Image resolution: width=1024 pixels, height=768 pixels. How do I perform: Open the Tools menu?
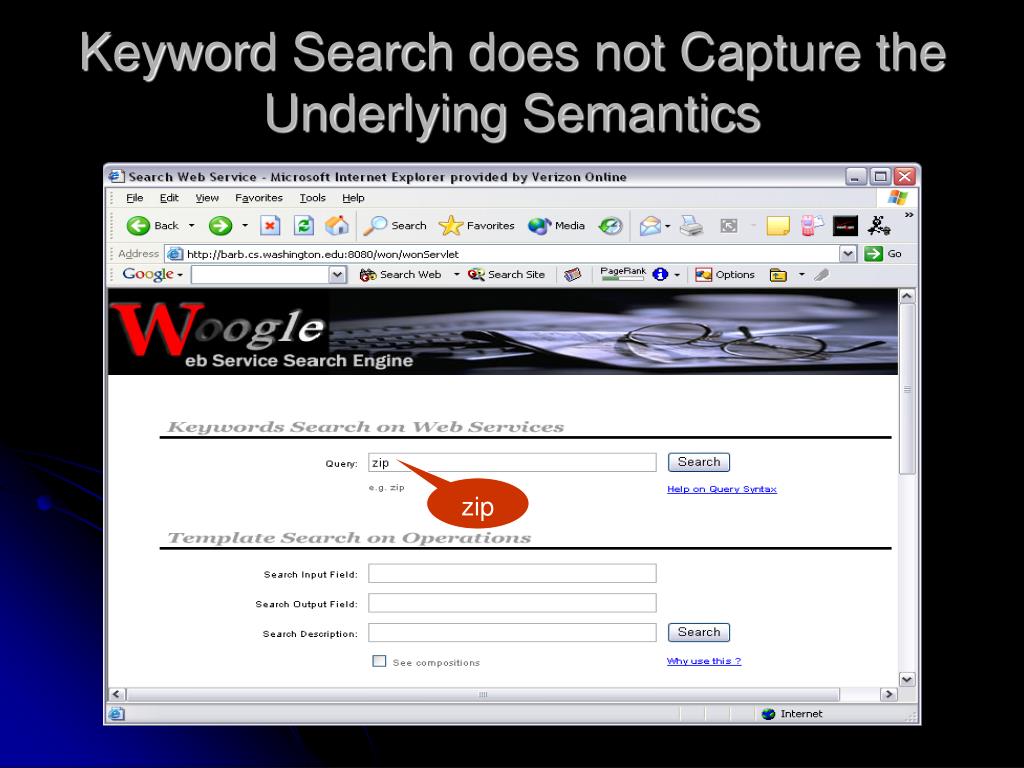pos(312,198)
